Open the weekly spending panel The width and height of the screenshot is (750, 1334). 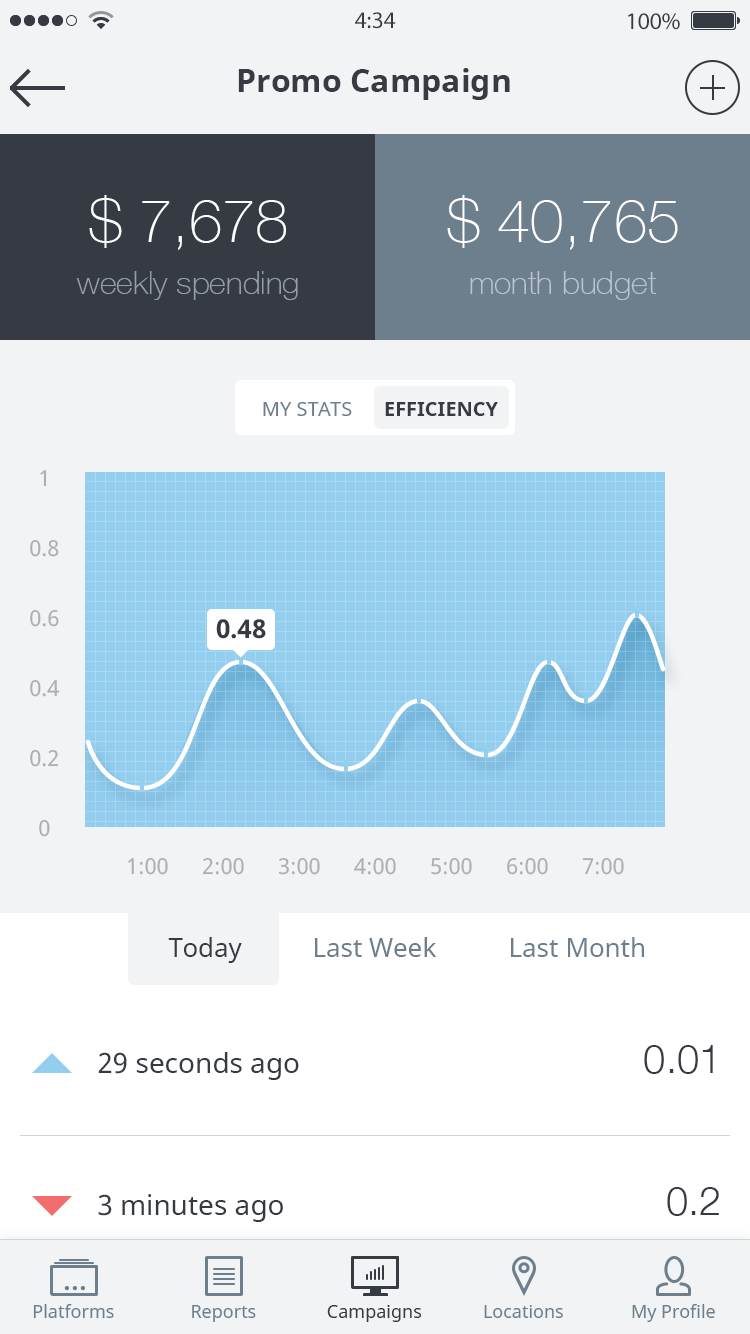[x=187, y=237]
